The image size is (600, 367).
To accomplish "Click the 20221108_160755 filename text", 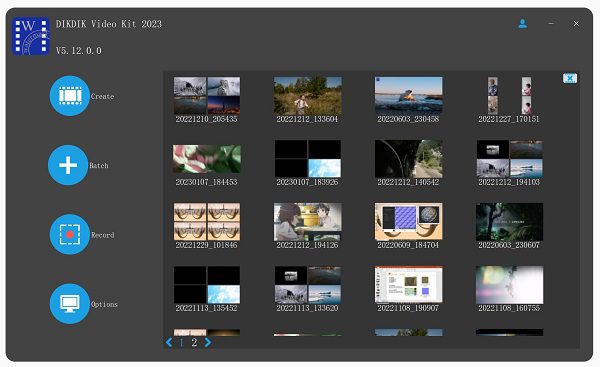I will click(509, 308).
